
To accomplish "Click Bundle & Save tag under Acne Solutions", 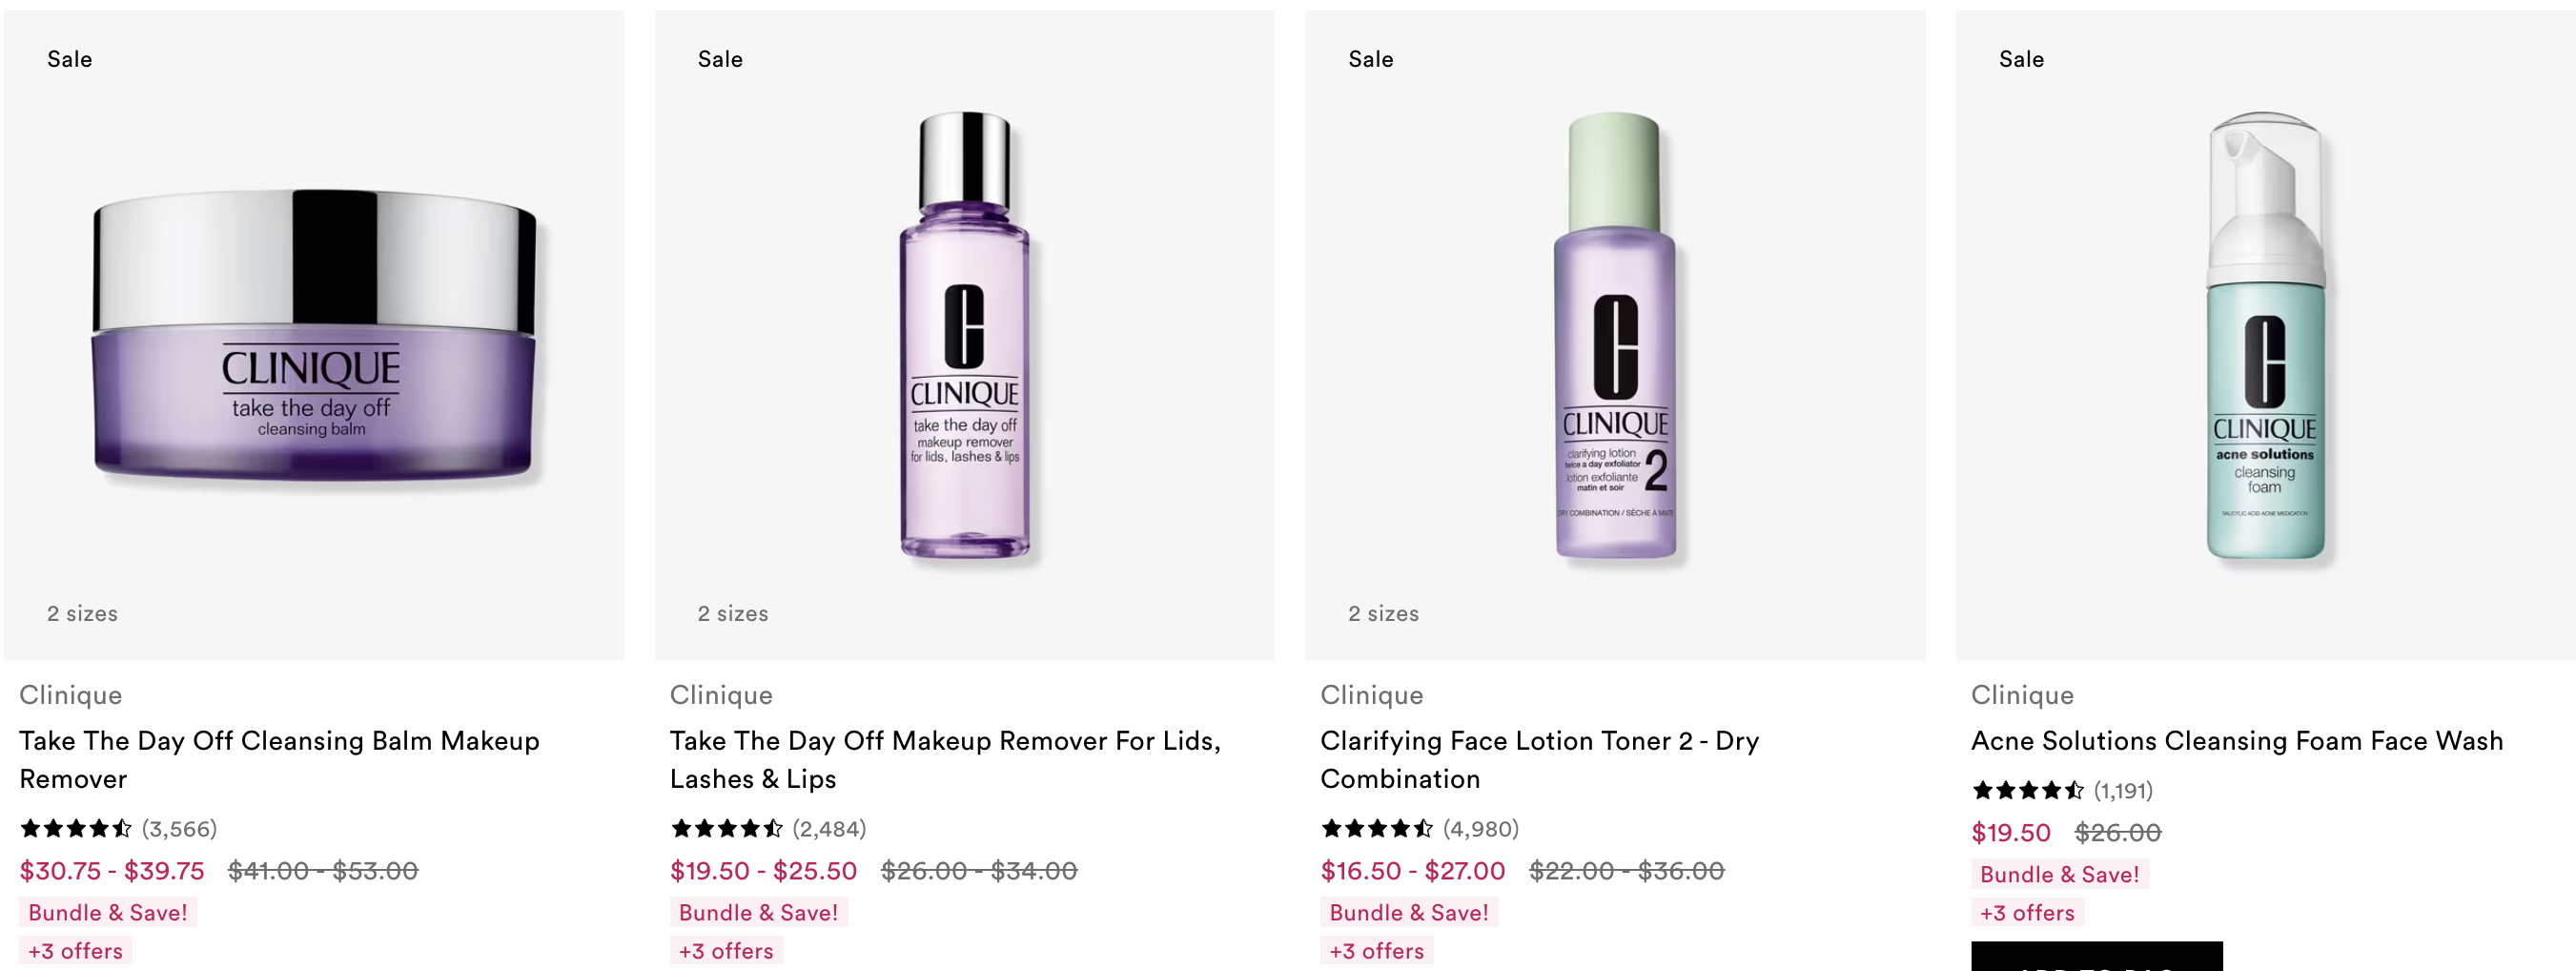I will tap(2060, 874).
